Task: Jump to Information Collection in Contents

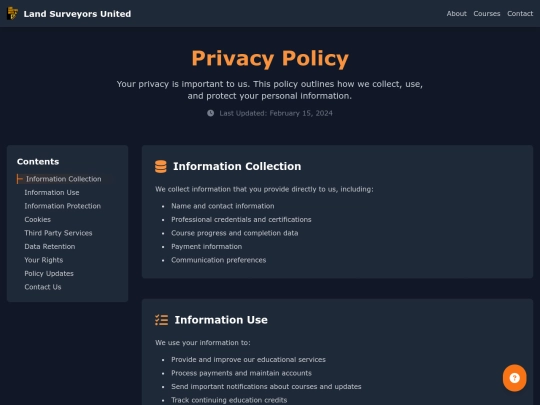Action: [64, 179]
